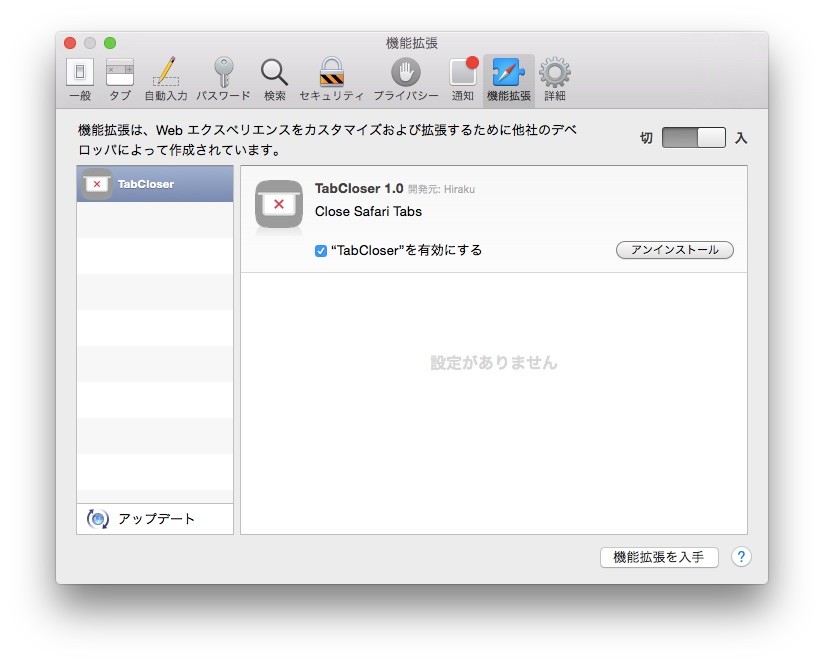Open the パスワード (Passwords) key pane
The image size is (824, 664).
point(223,80)
